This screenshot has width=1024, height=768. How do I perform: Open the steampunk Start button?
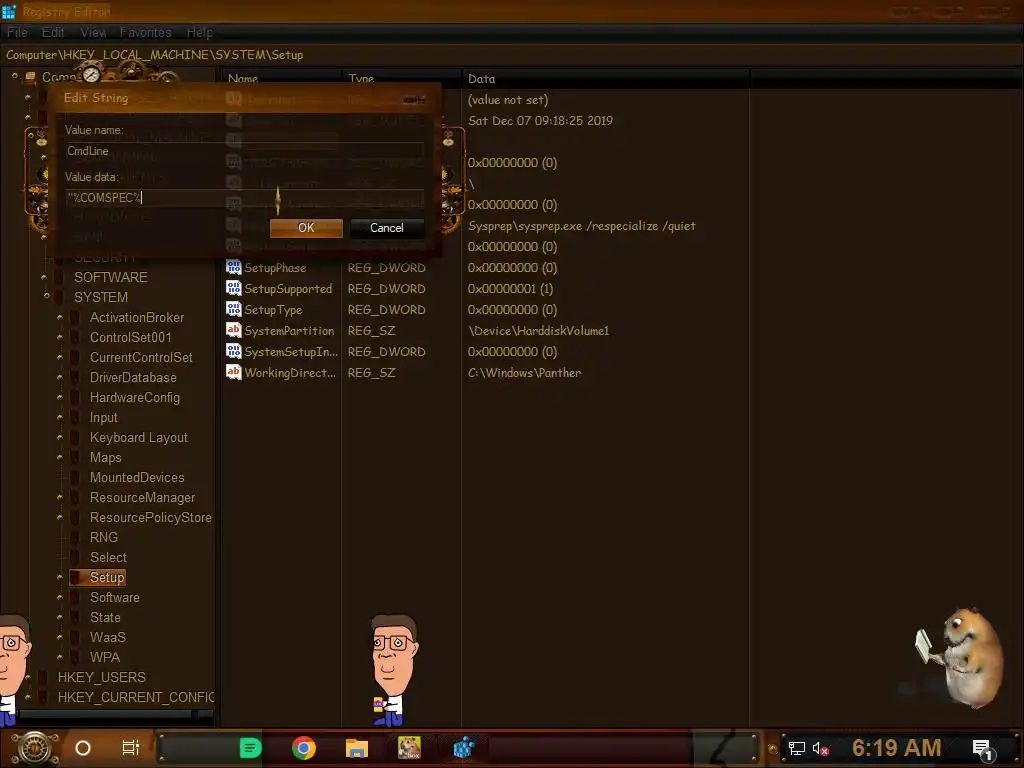[35, 748]
